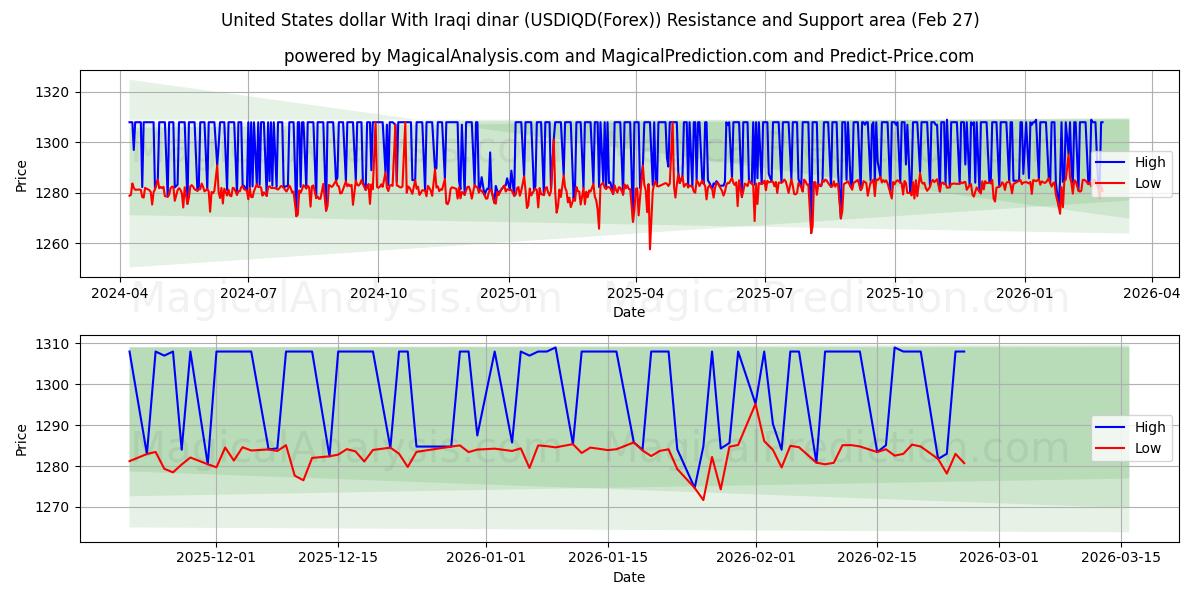Click the 2026-01-01 date tick label
1200x600 pixels.
[x=485, y=558]
